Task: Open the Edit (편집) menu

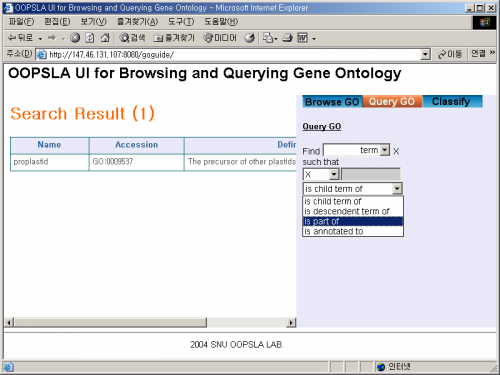Action: [x=57, y=22]
